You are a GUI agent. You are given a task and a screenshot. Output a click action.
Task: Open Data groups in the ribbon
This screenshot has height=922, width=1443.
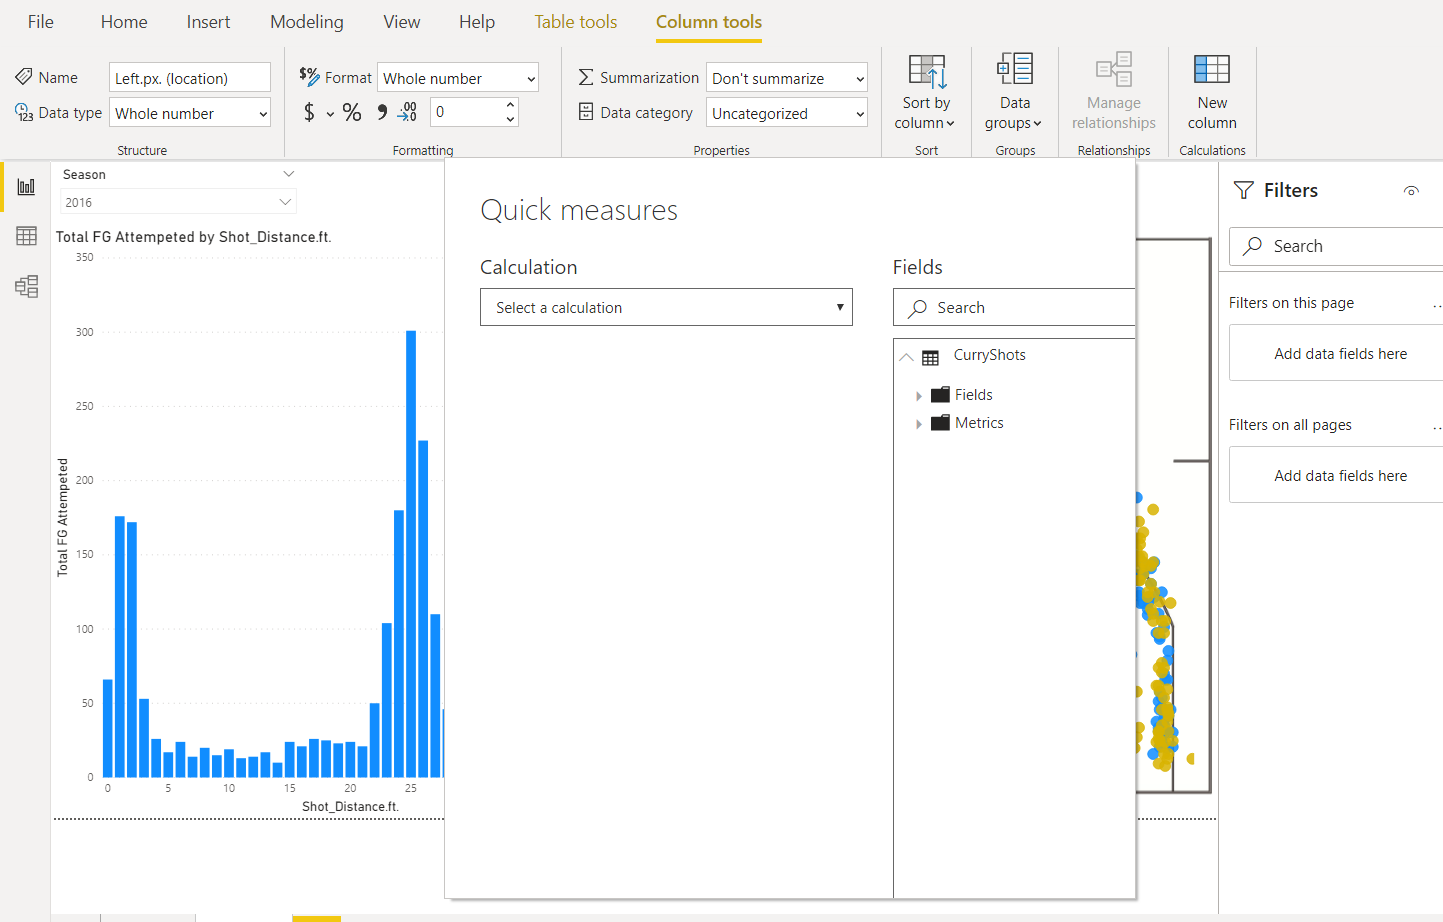1014,93
